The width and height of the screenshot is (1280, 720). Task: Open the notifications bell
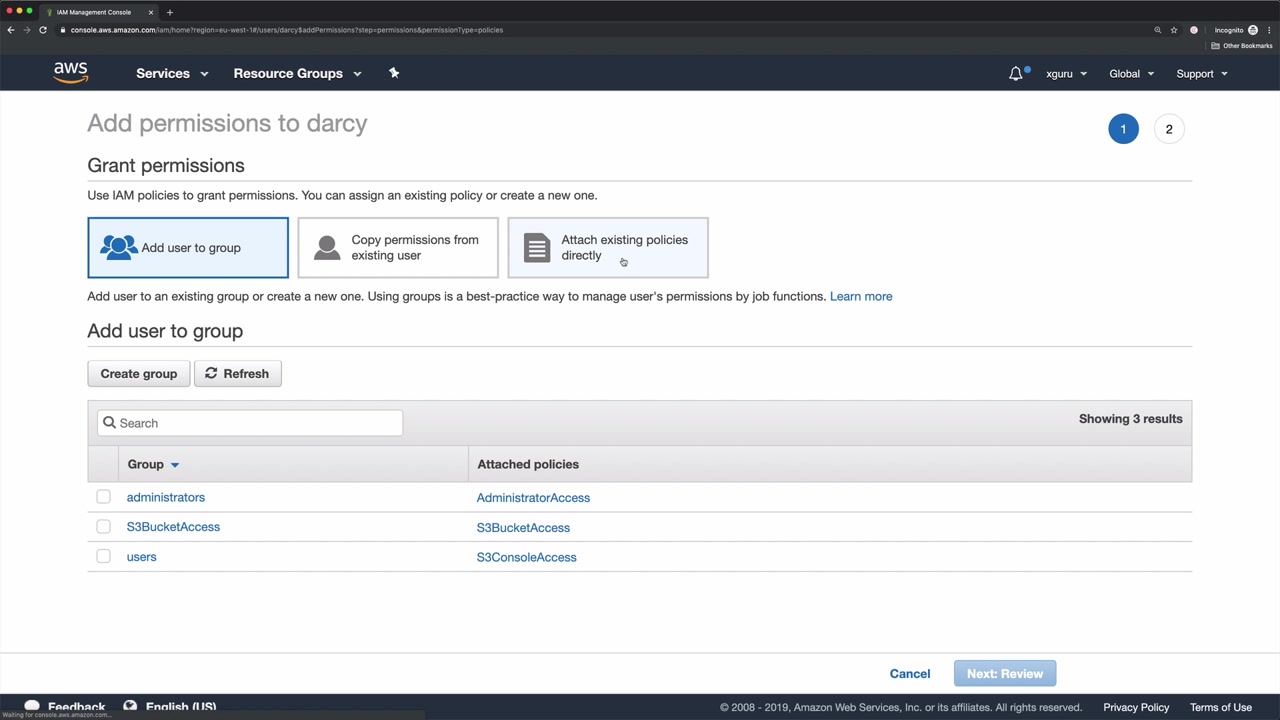coord(1016,73)
